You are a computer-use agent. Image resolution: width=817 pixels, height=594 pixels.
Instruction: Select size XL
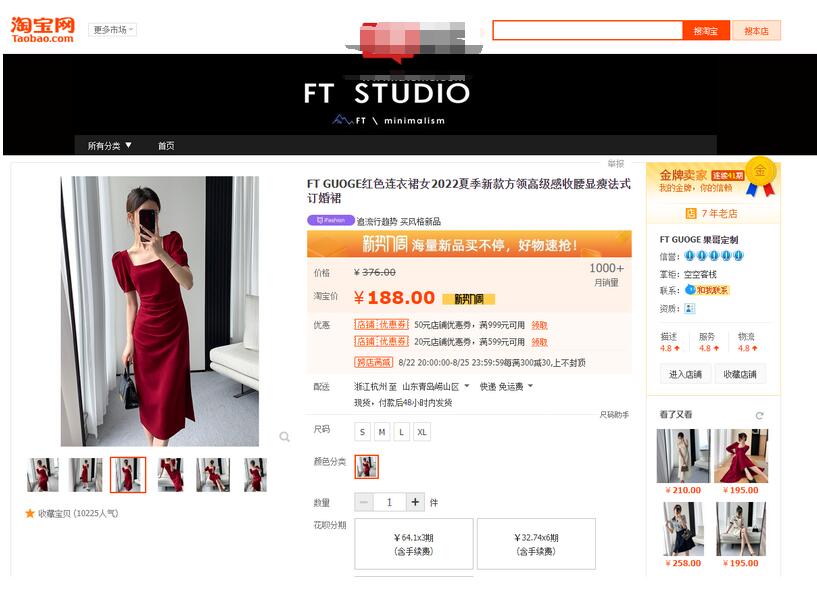pyautogui.click(x=422, y=432)
